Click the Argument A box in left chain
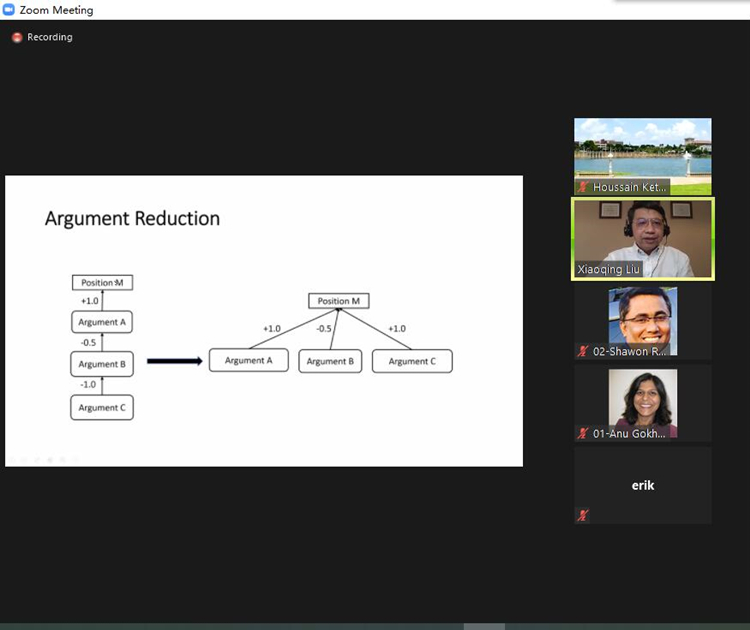750x630 pixels. coord(102,322)
